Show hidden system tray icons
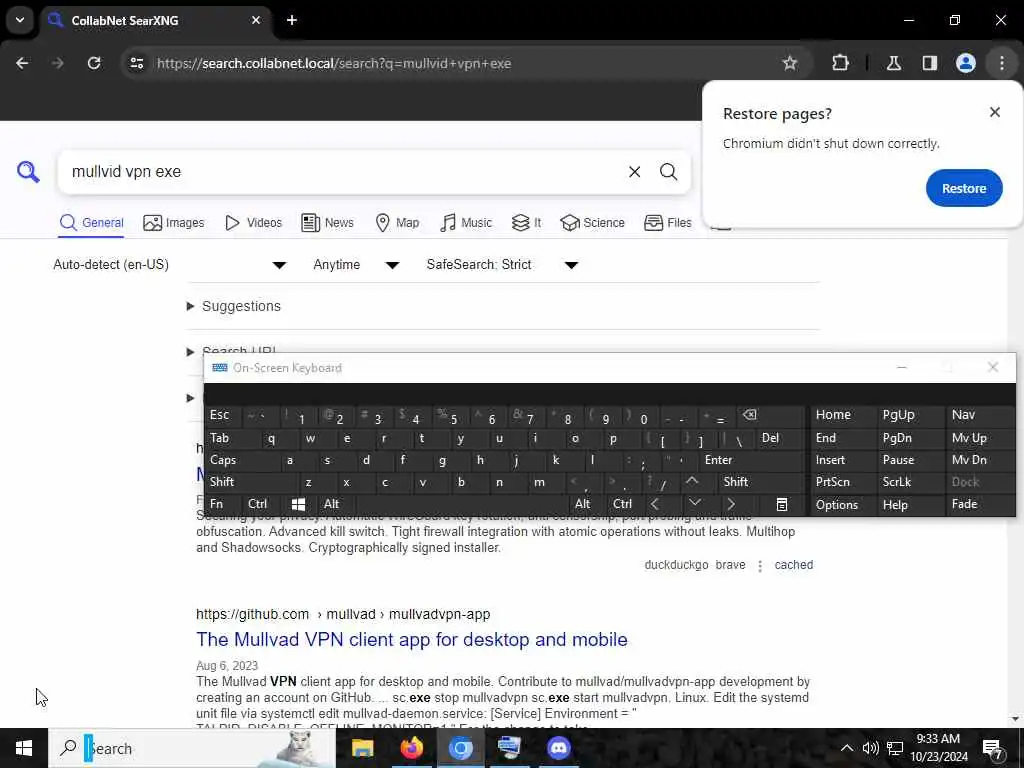1024x768 pixels. click(846, 748)
